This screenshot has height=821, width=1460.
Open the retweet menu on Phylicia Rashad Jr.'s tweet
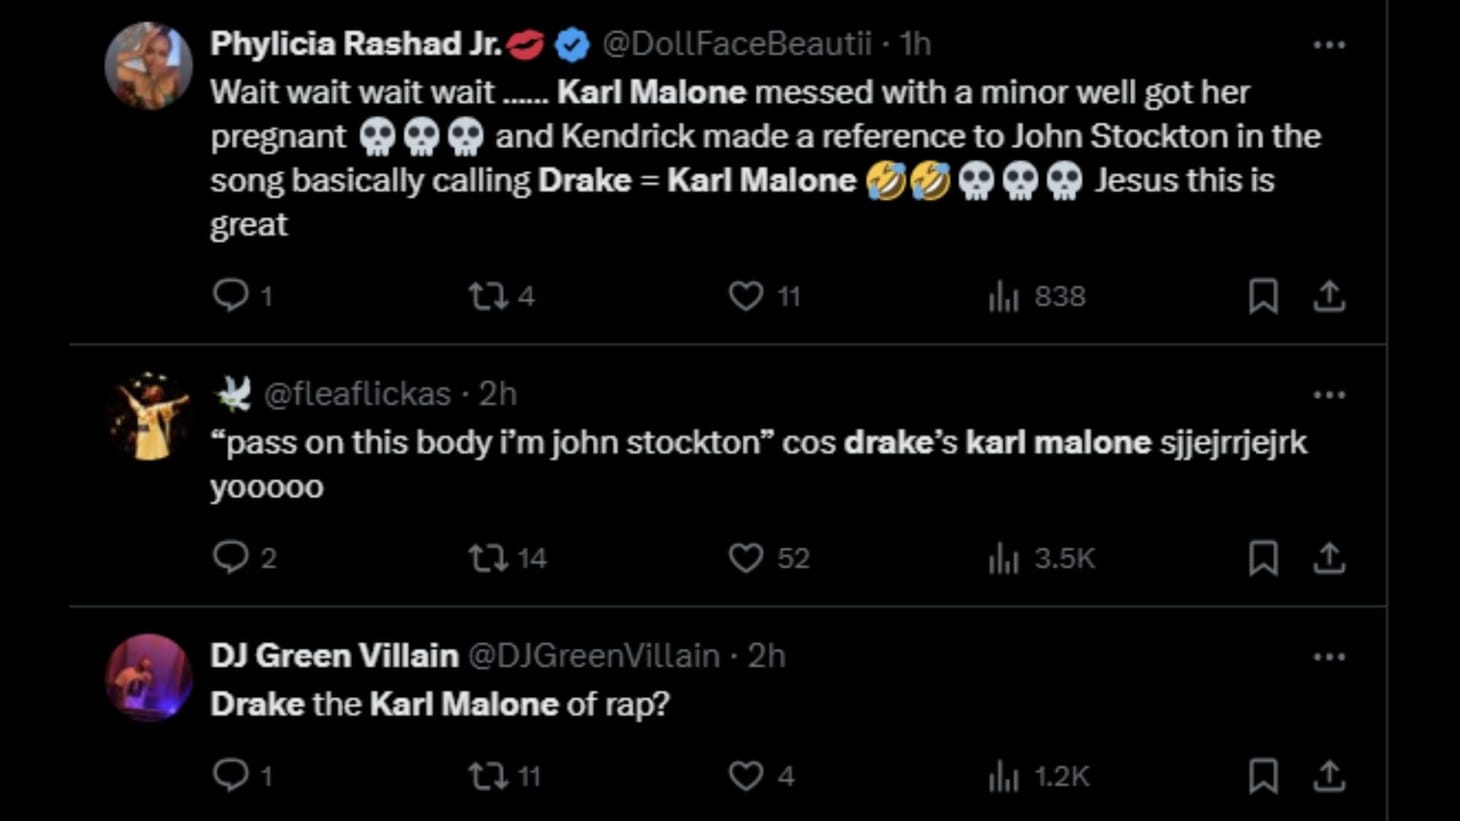(491, 295)
